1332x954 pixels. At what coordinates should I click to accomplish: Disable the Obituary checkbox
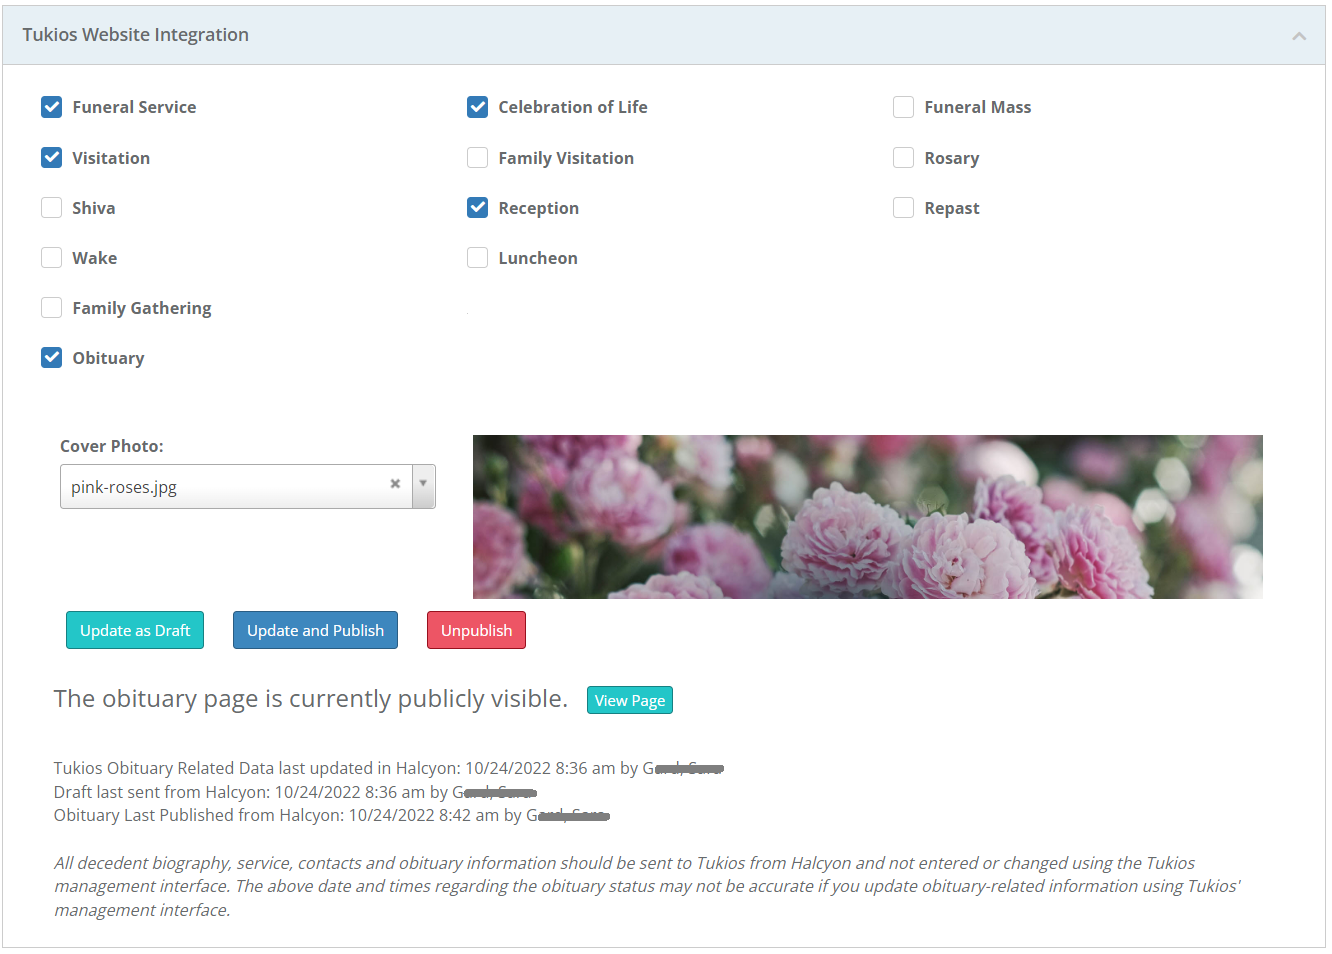coord(52,358)
